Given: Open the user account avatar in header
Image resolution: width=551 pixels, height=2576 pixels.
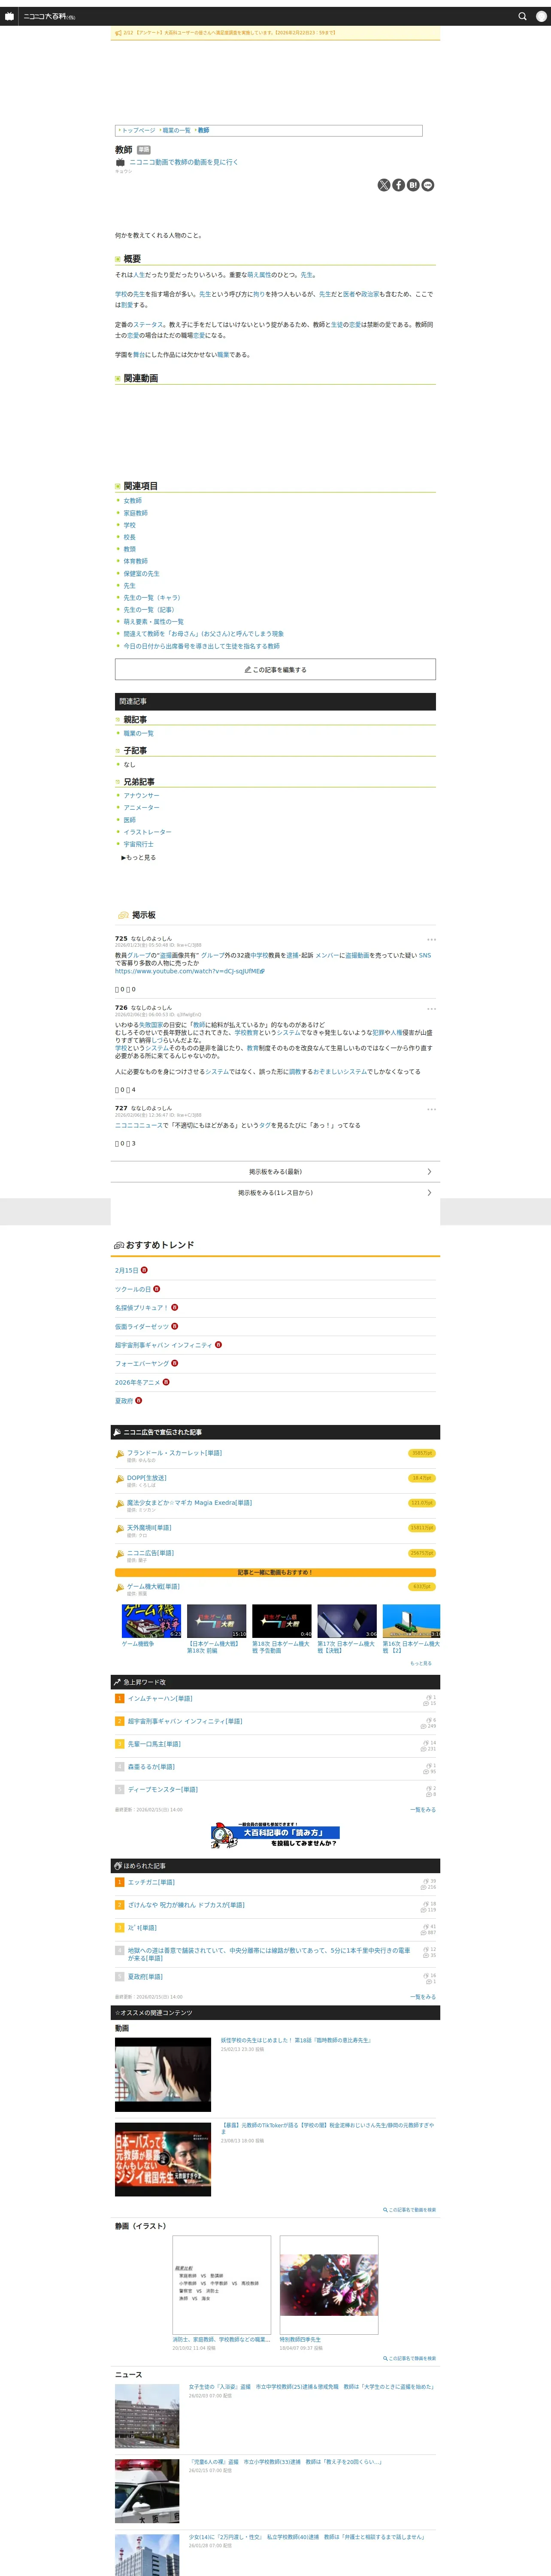Looking at the screenshot, I should [542, 16].
